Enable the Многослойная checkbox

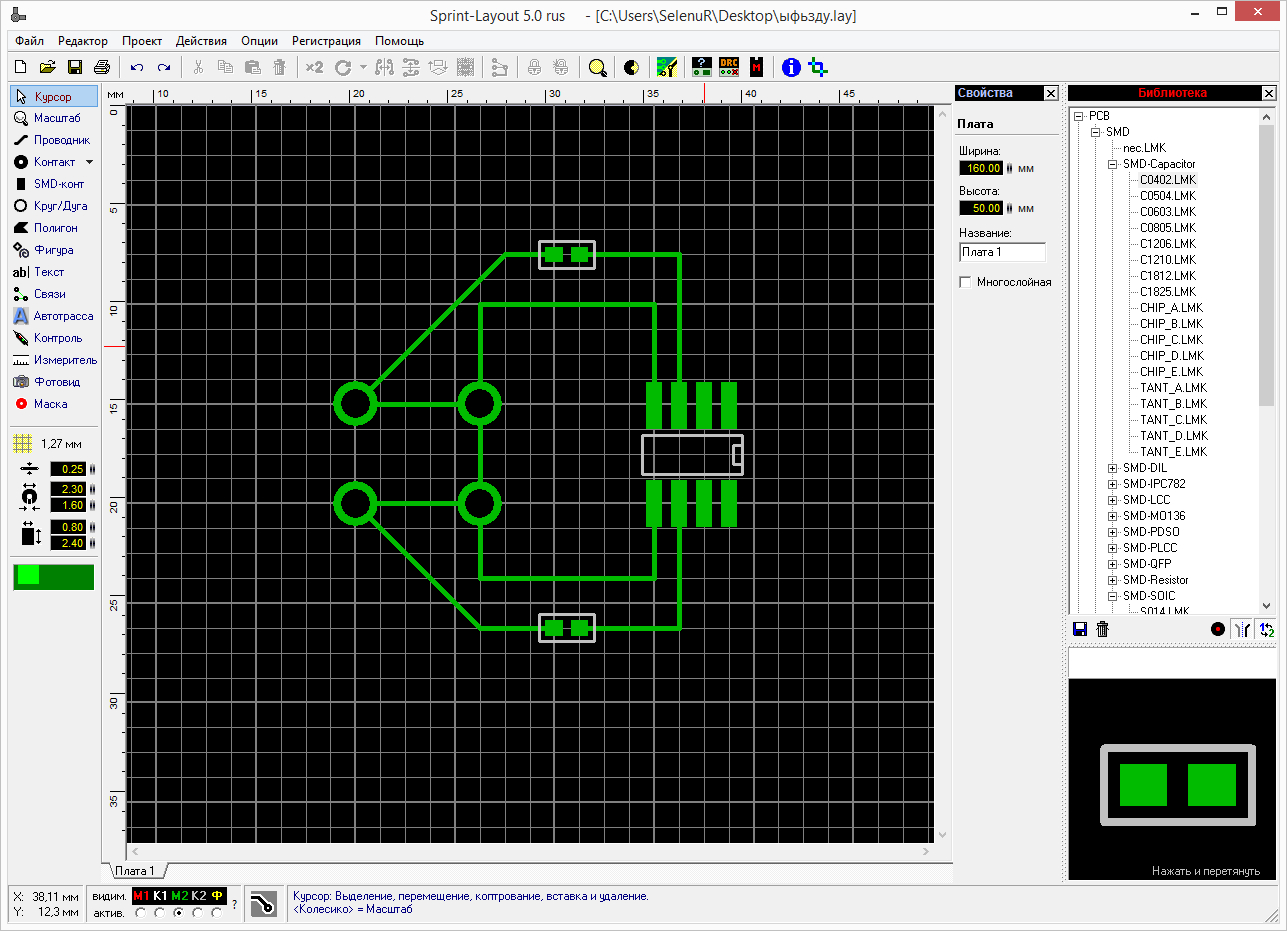point(965,282)
